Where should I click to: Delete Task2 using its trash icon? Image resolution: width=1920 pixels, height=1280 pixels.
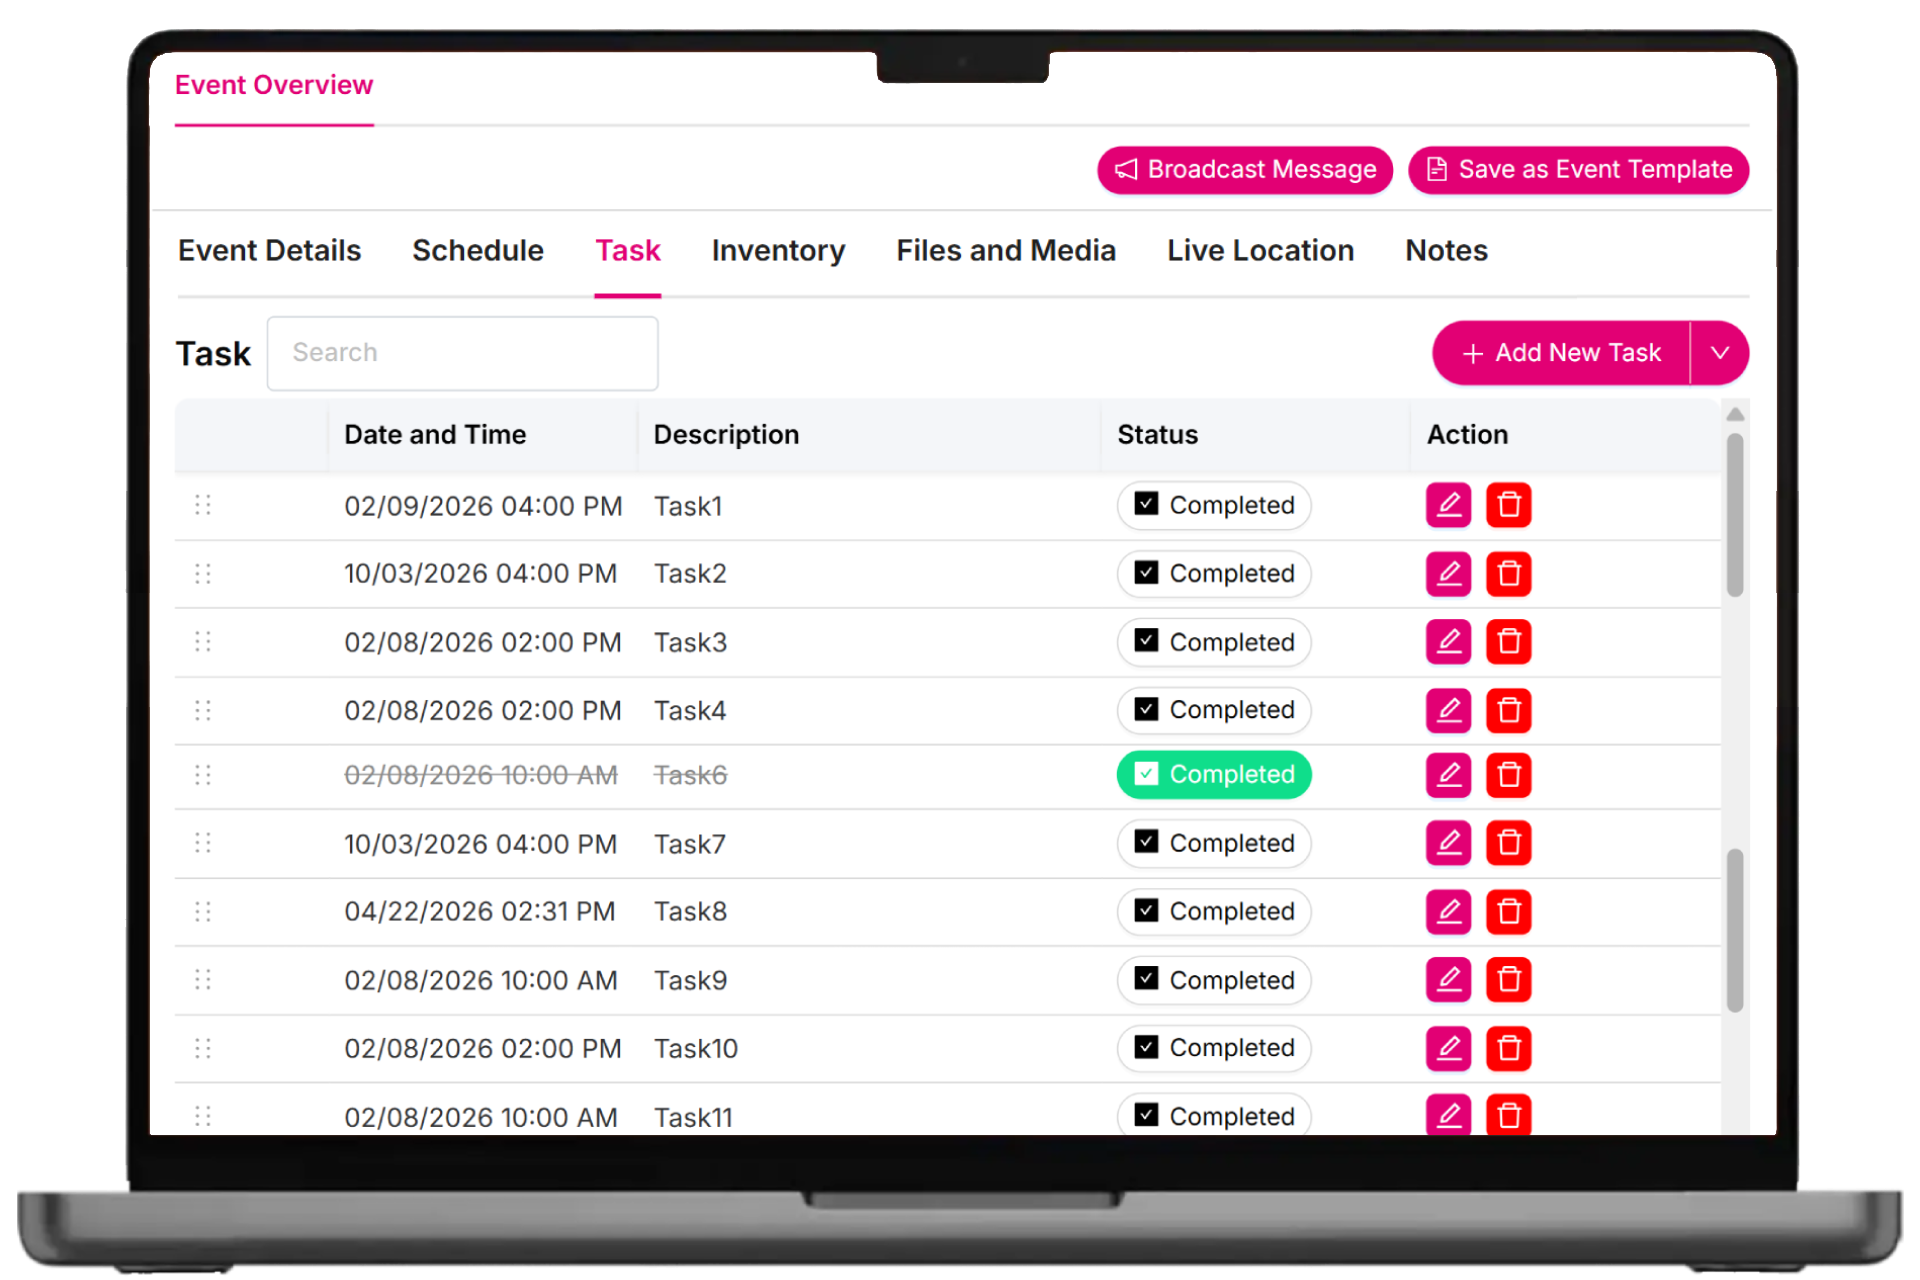[x=1508, y=574]
